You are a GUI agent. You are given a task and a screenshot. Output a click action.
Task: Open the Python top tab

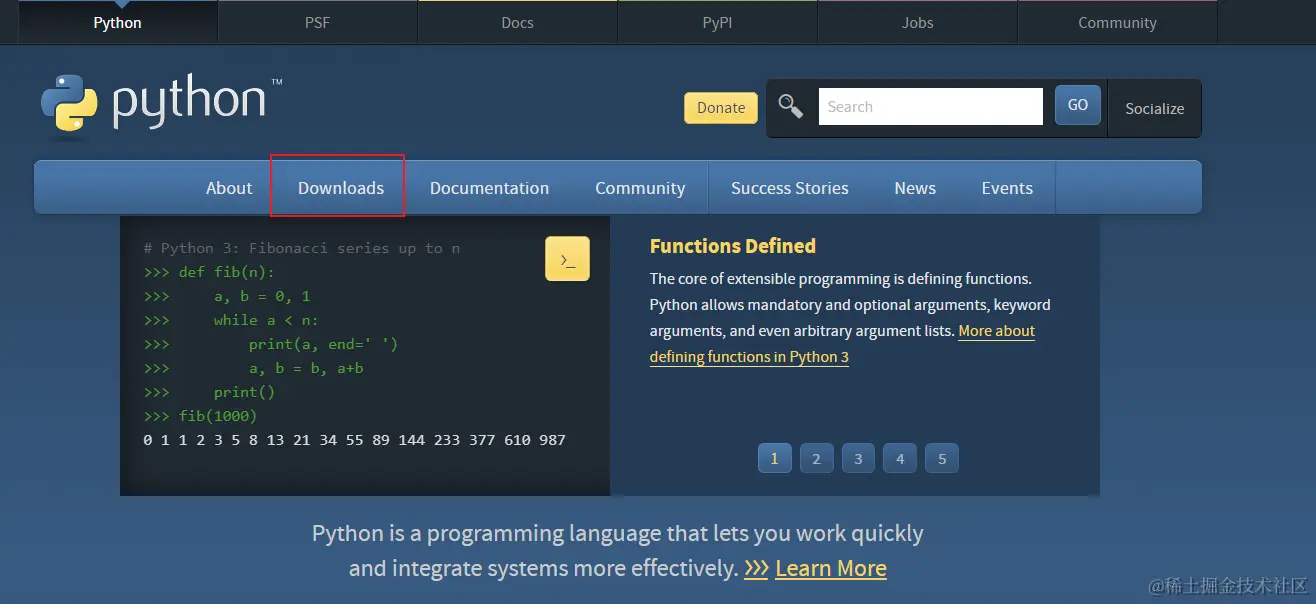pos(117,23)
